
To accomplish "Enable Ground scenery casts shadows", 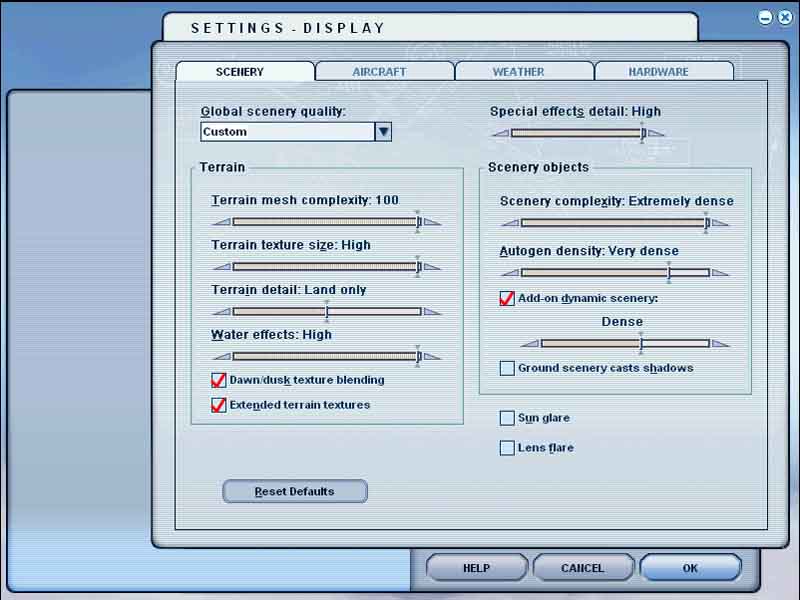I will [507, 368].
